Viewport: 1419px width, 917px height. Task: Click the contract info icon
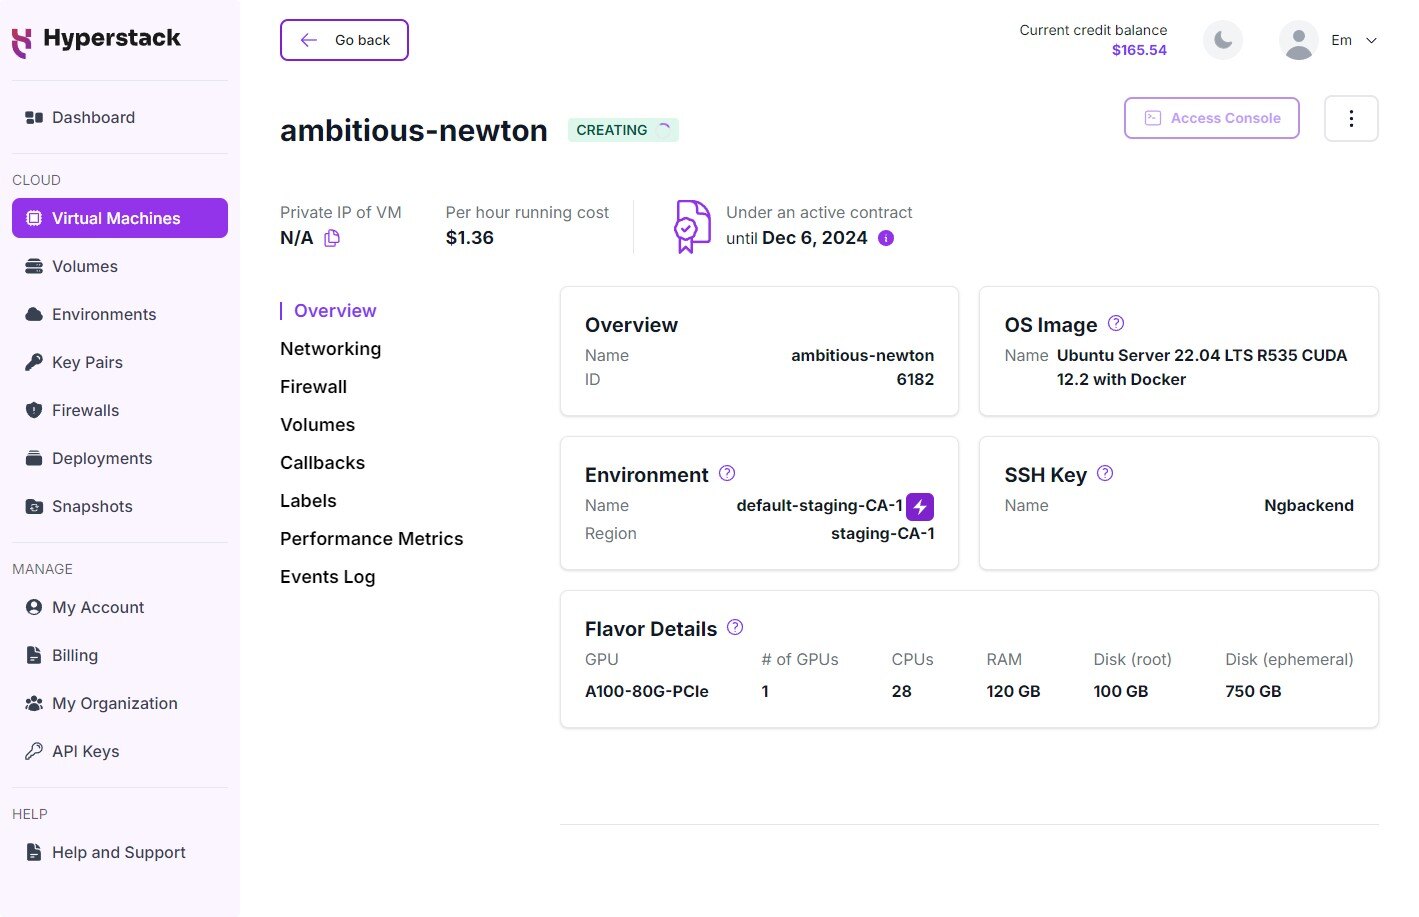pos(886,238)
